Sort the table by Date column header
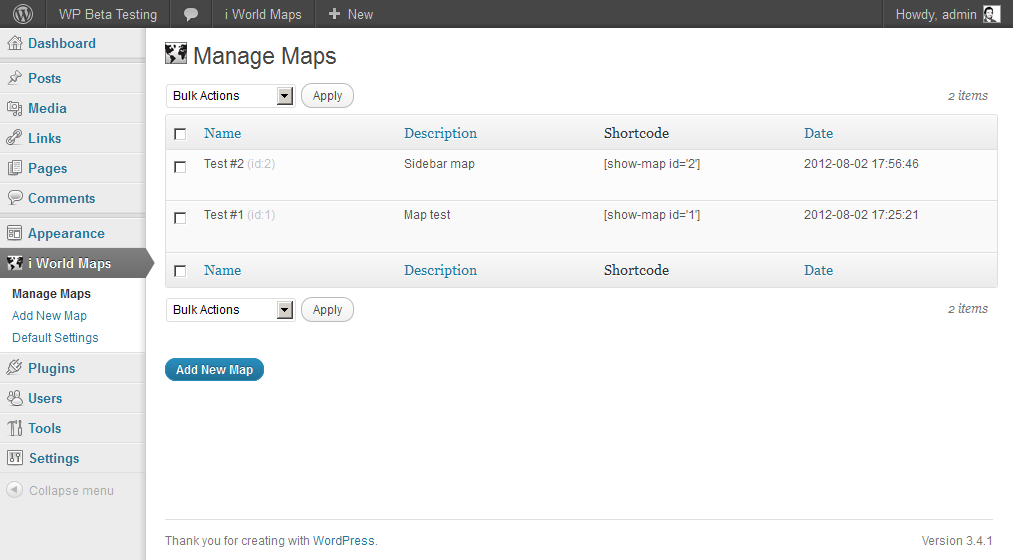 [x=818, y=133]
